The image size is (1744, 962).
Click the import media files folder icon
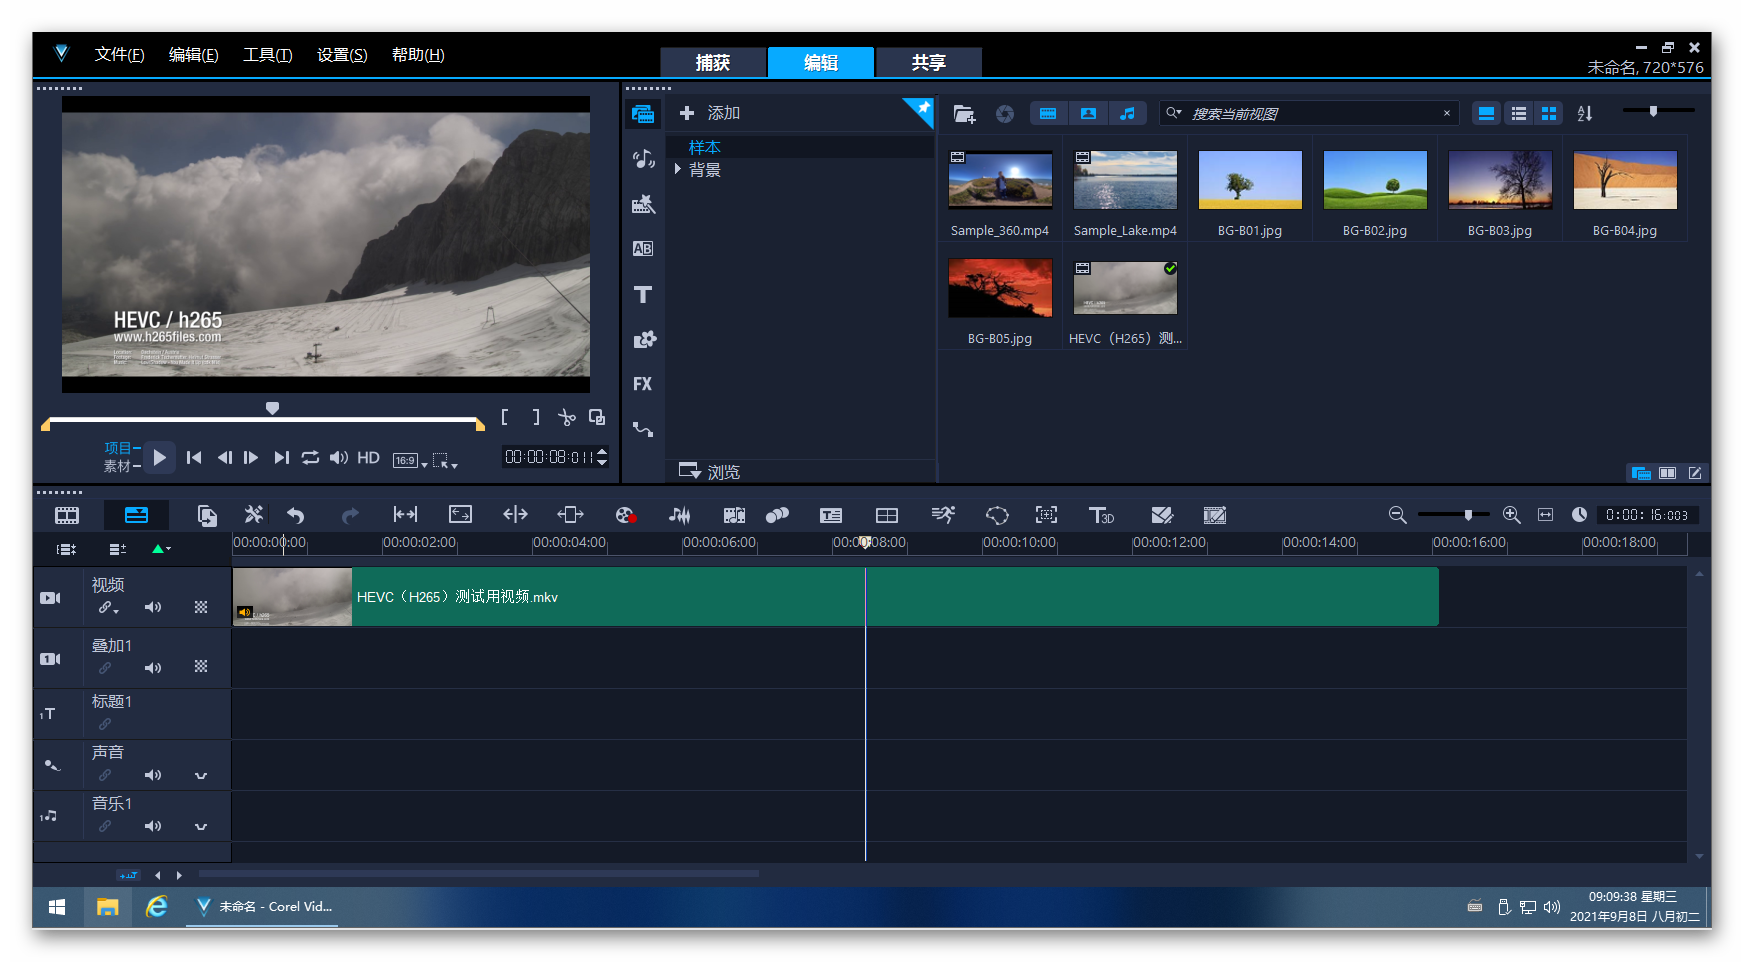click(964, 114)
